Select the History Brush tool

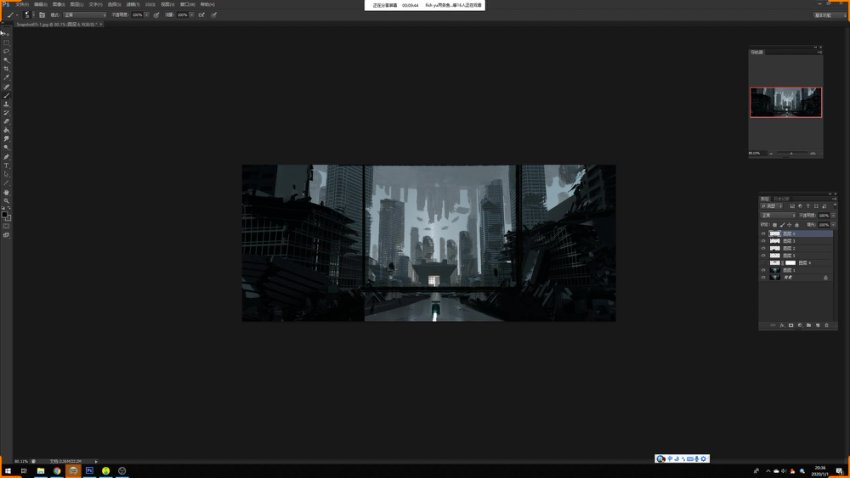tap(7, 113)
